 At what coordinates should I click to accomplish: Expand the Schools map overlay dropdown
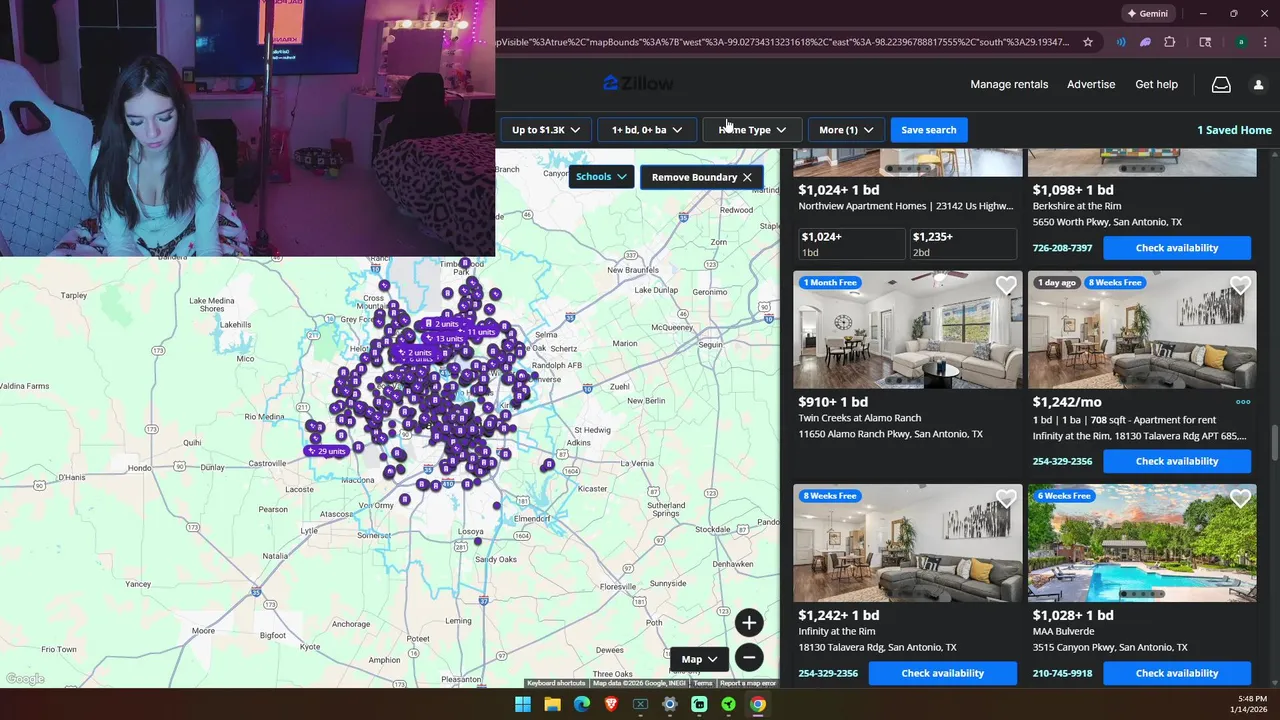tap(601, 177)
